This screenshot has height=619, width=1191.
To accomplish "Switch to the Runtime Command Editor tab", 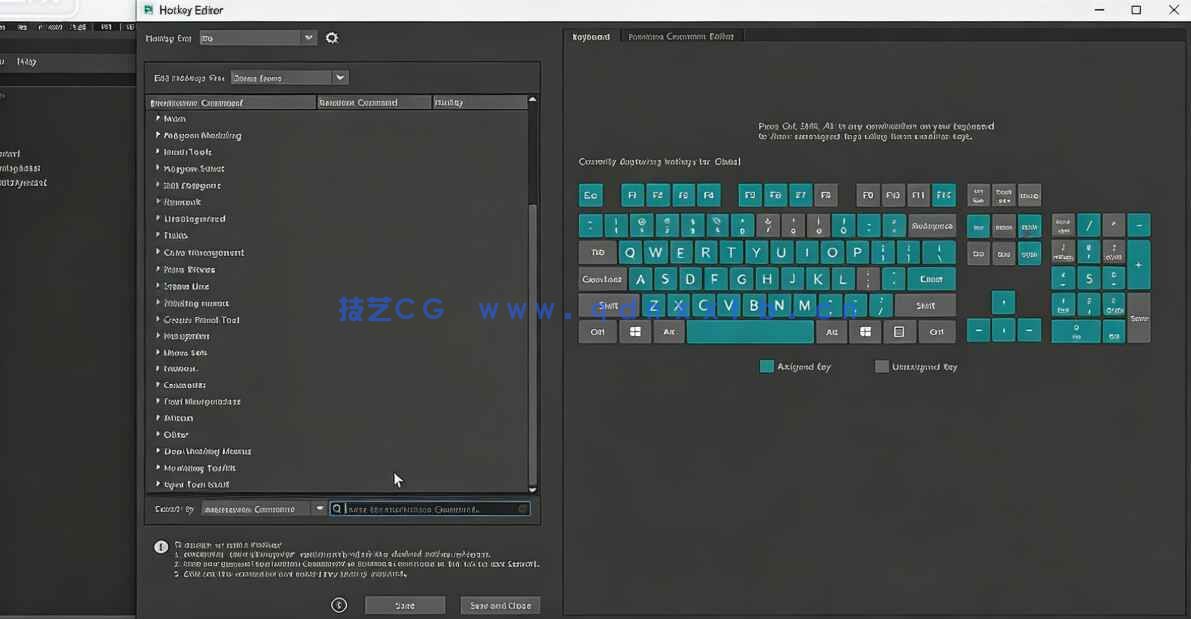I will click(x=680, y=37).
